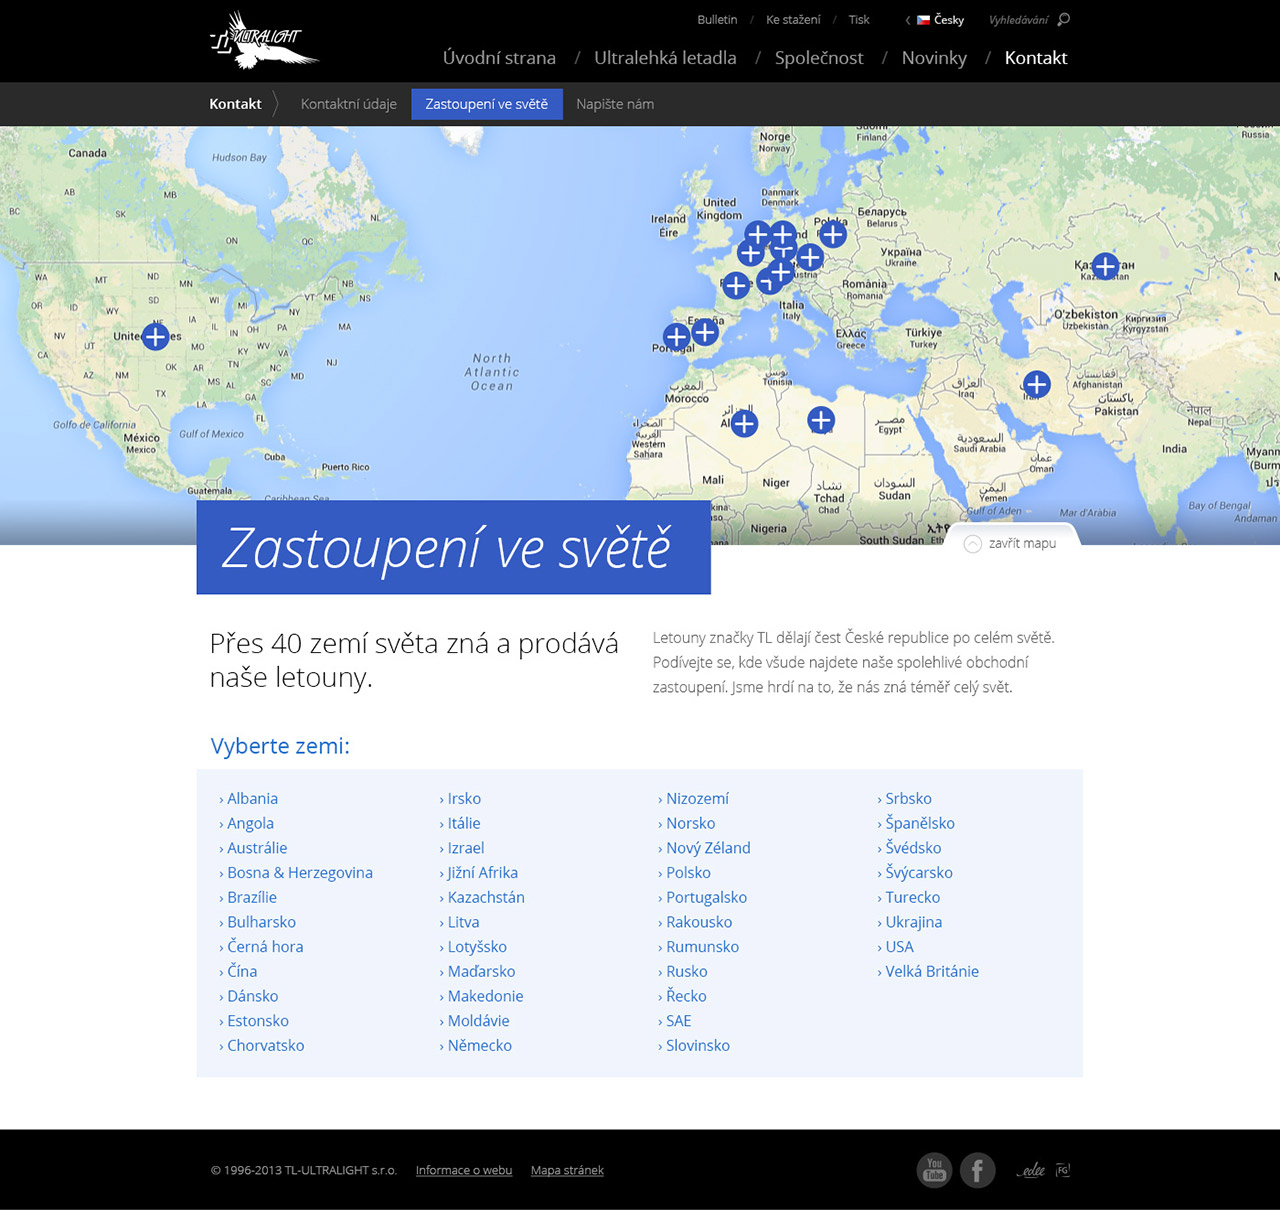This screenshot has height=1210, width=1280.
Task: Select SAE from the country list
Action: pyautogui.click(x=678, y=1020)
